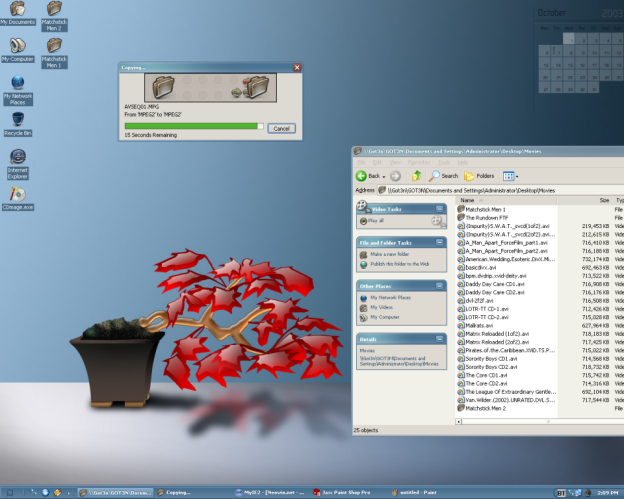
Task: Open the Views dropdown in Explorer toolbar
Action: [x=512, y=175]
